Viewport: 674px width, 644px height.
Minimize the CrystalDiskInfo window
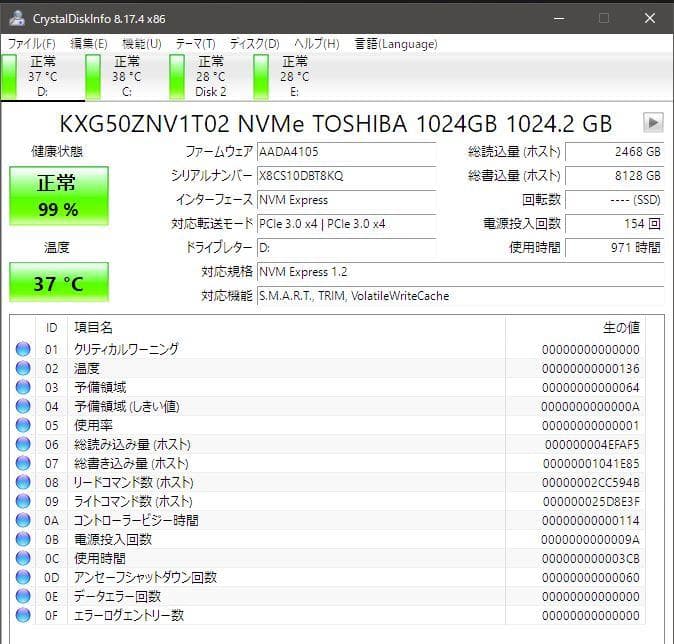coord(559,18)
